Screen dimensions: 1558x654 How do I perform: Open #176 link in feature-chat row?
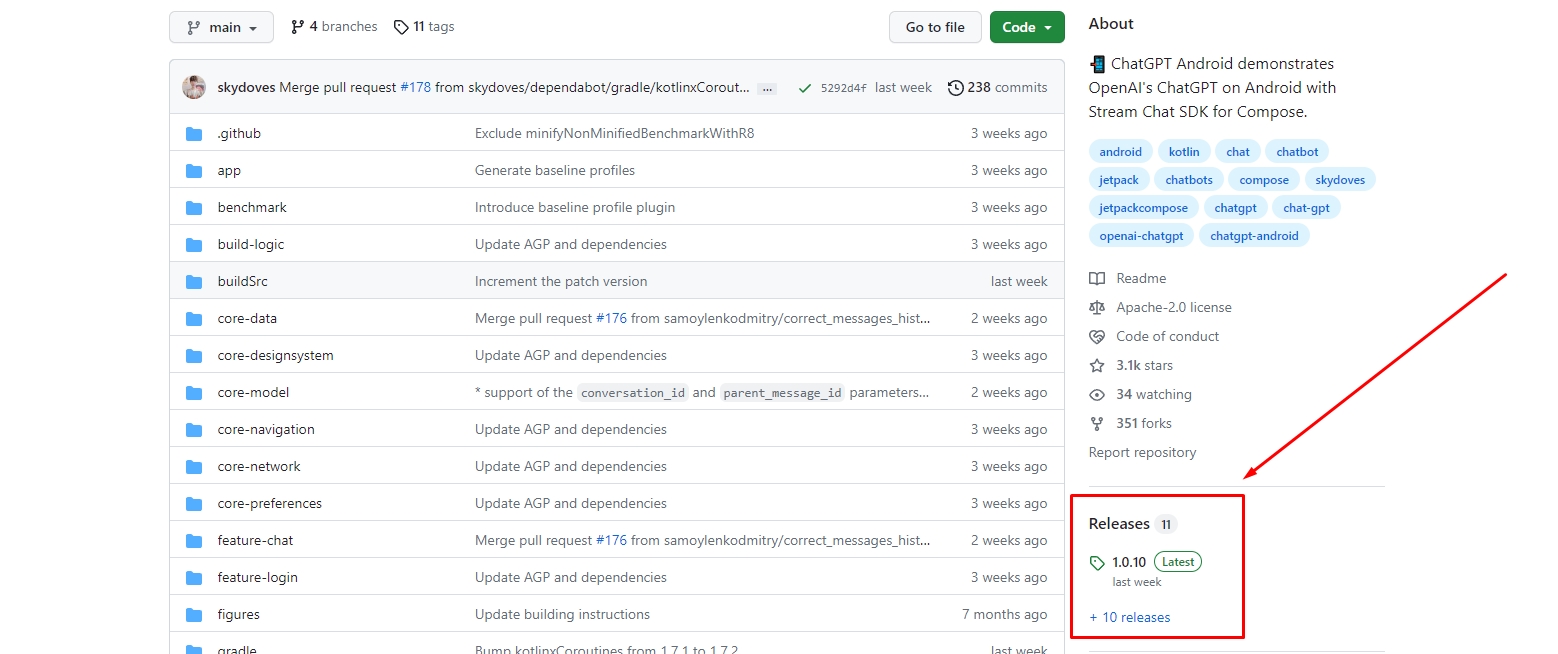pyautogui.click(x=611, y=540)
